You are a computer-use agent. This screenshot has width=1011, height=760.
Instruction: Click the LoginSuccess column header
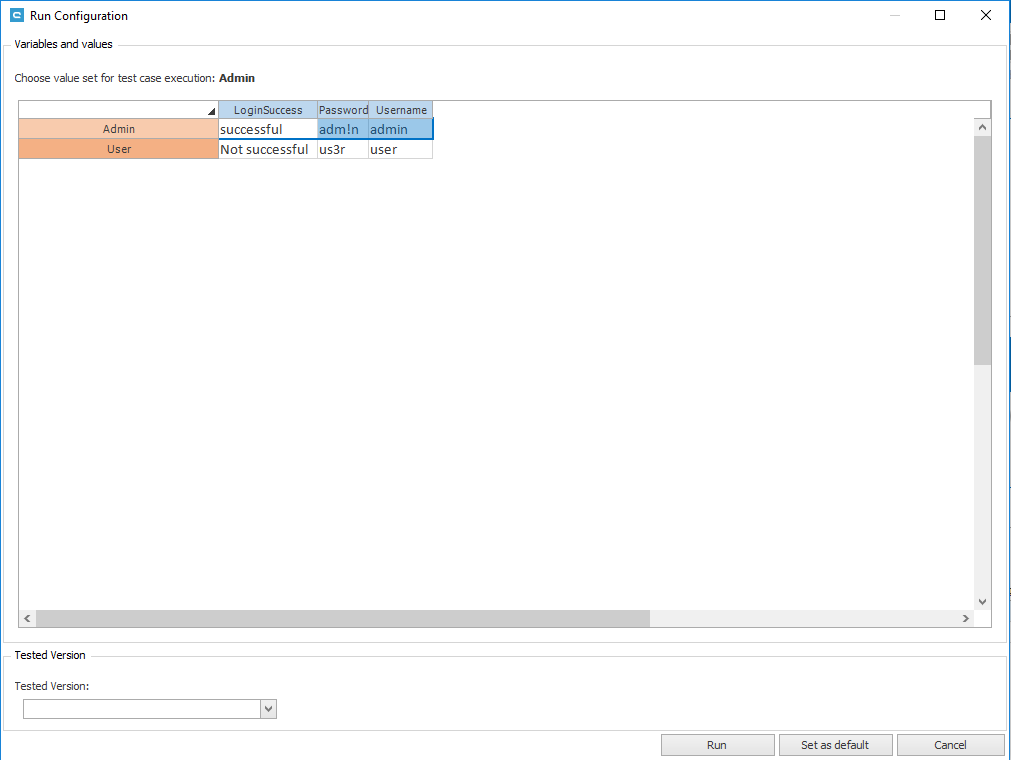click(268, 110)
